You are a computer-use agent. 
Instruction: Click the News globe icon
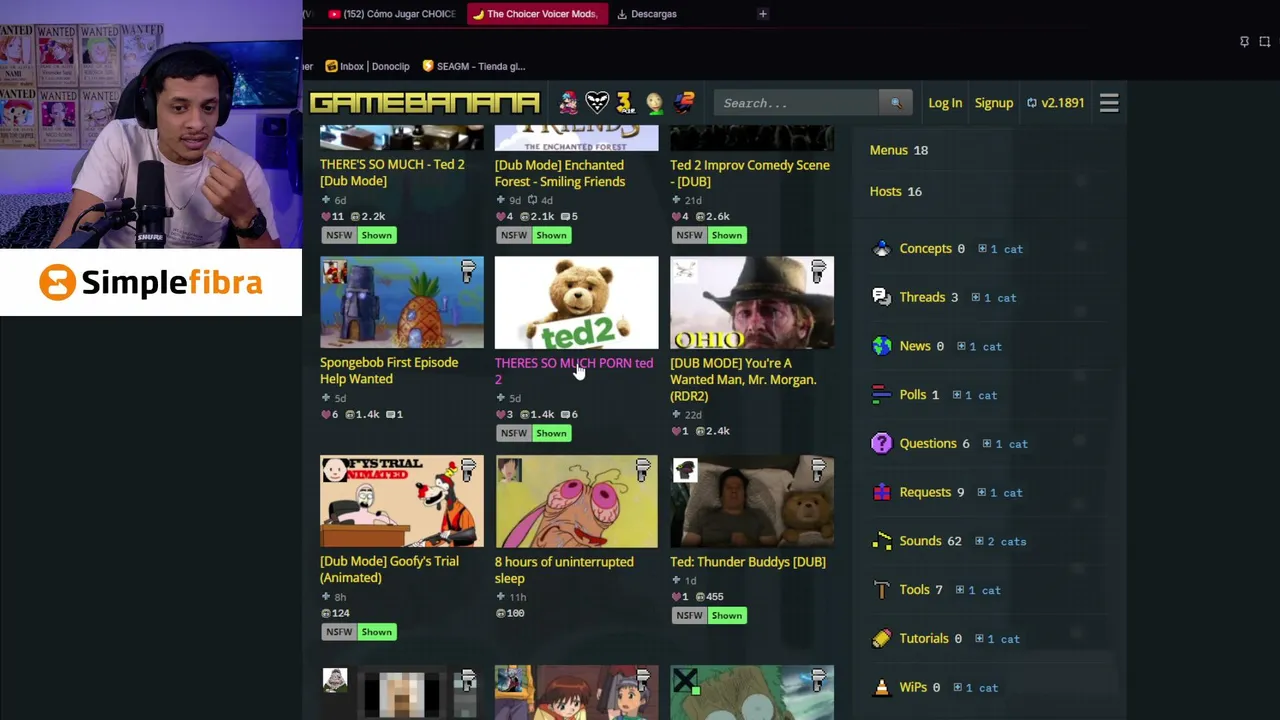[x=881, y=346]
